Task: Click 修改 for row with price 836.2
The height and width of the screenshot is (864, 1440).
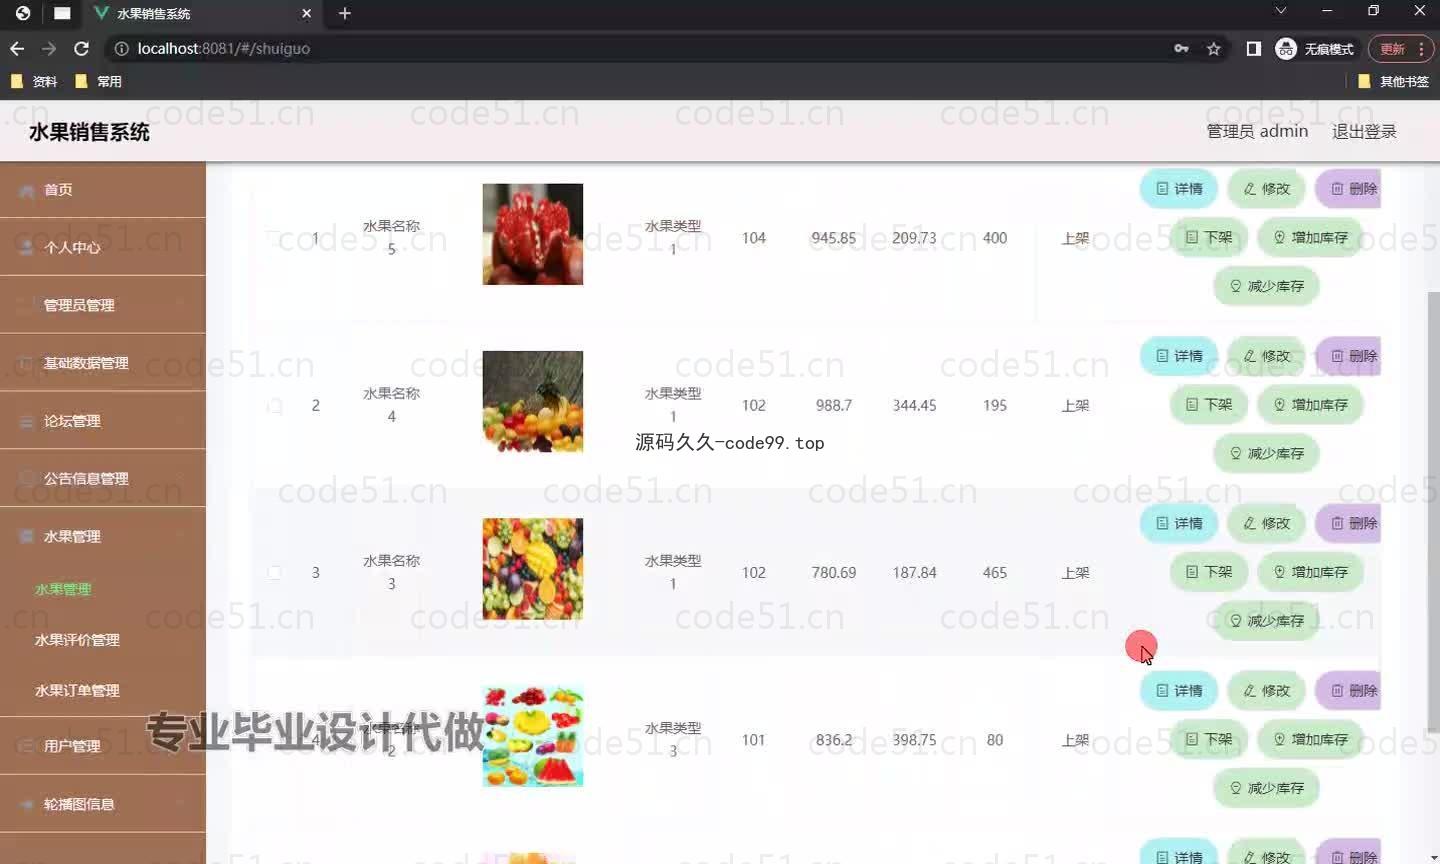Action: pos(1266,690)
